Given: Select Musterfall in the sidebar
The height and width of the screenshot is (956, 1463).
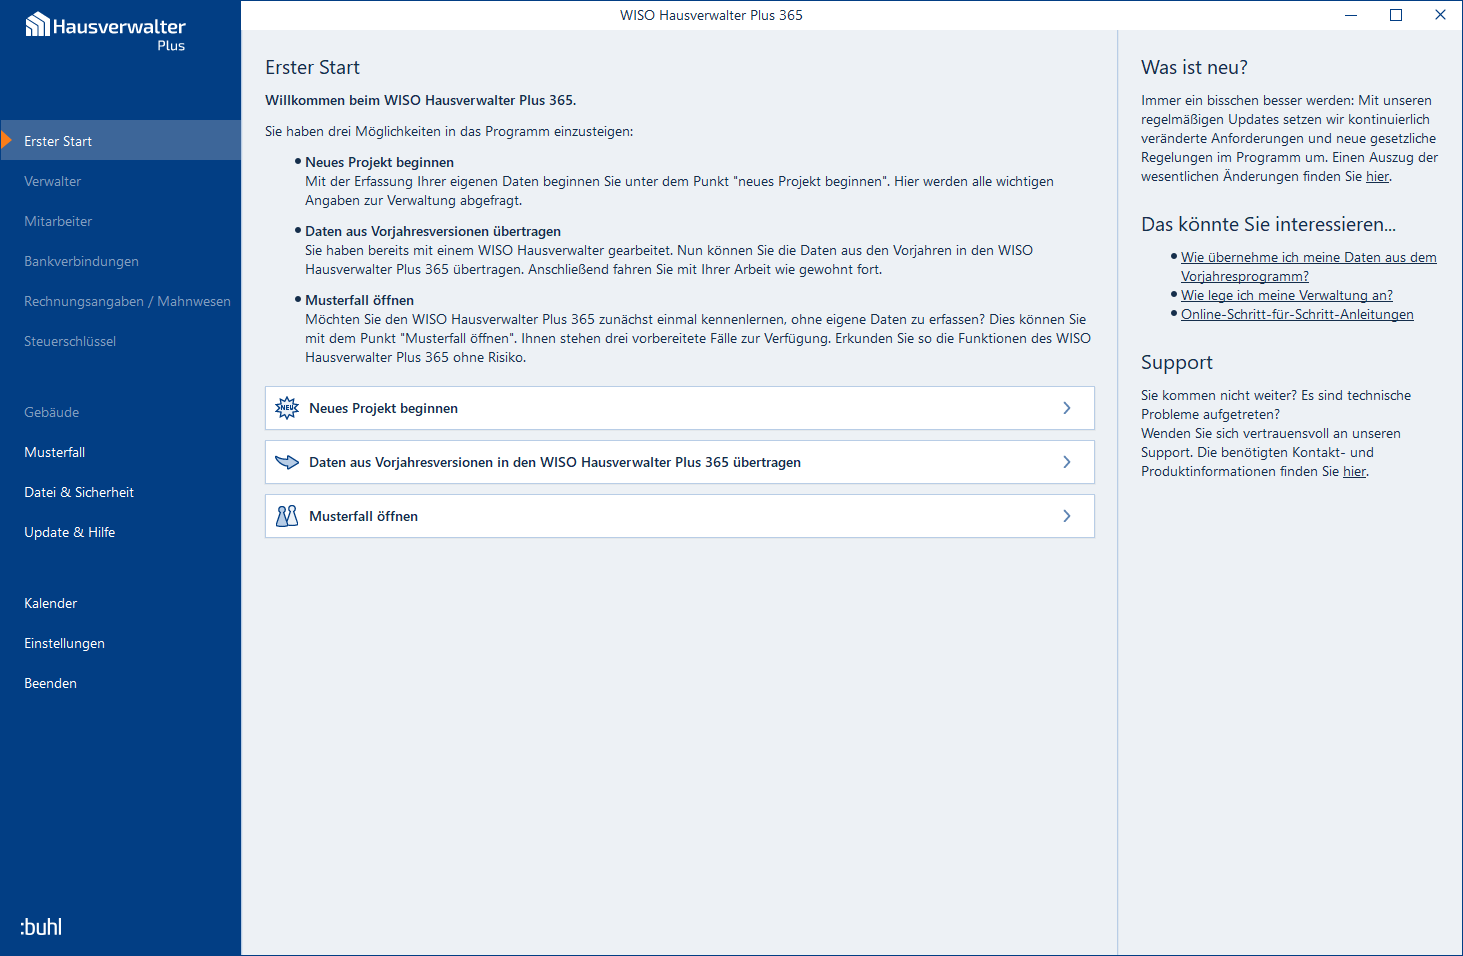Looking at the screenshot, I should click(120, 452).
